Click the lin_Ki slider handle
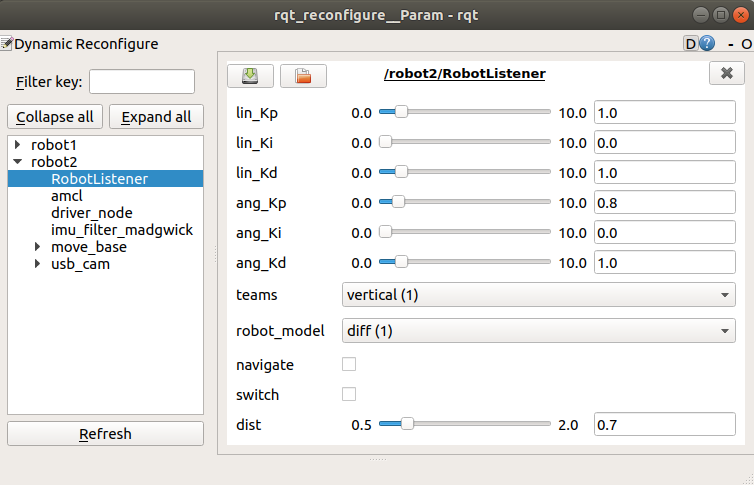 tap(385, 141)
